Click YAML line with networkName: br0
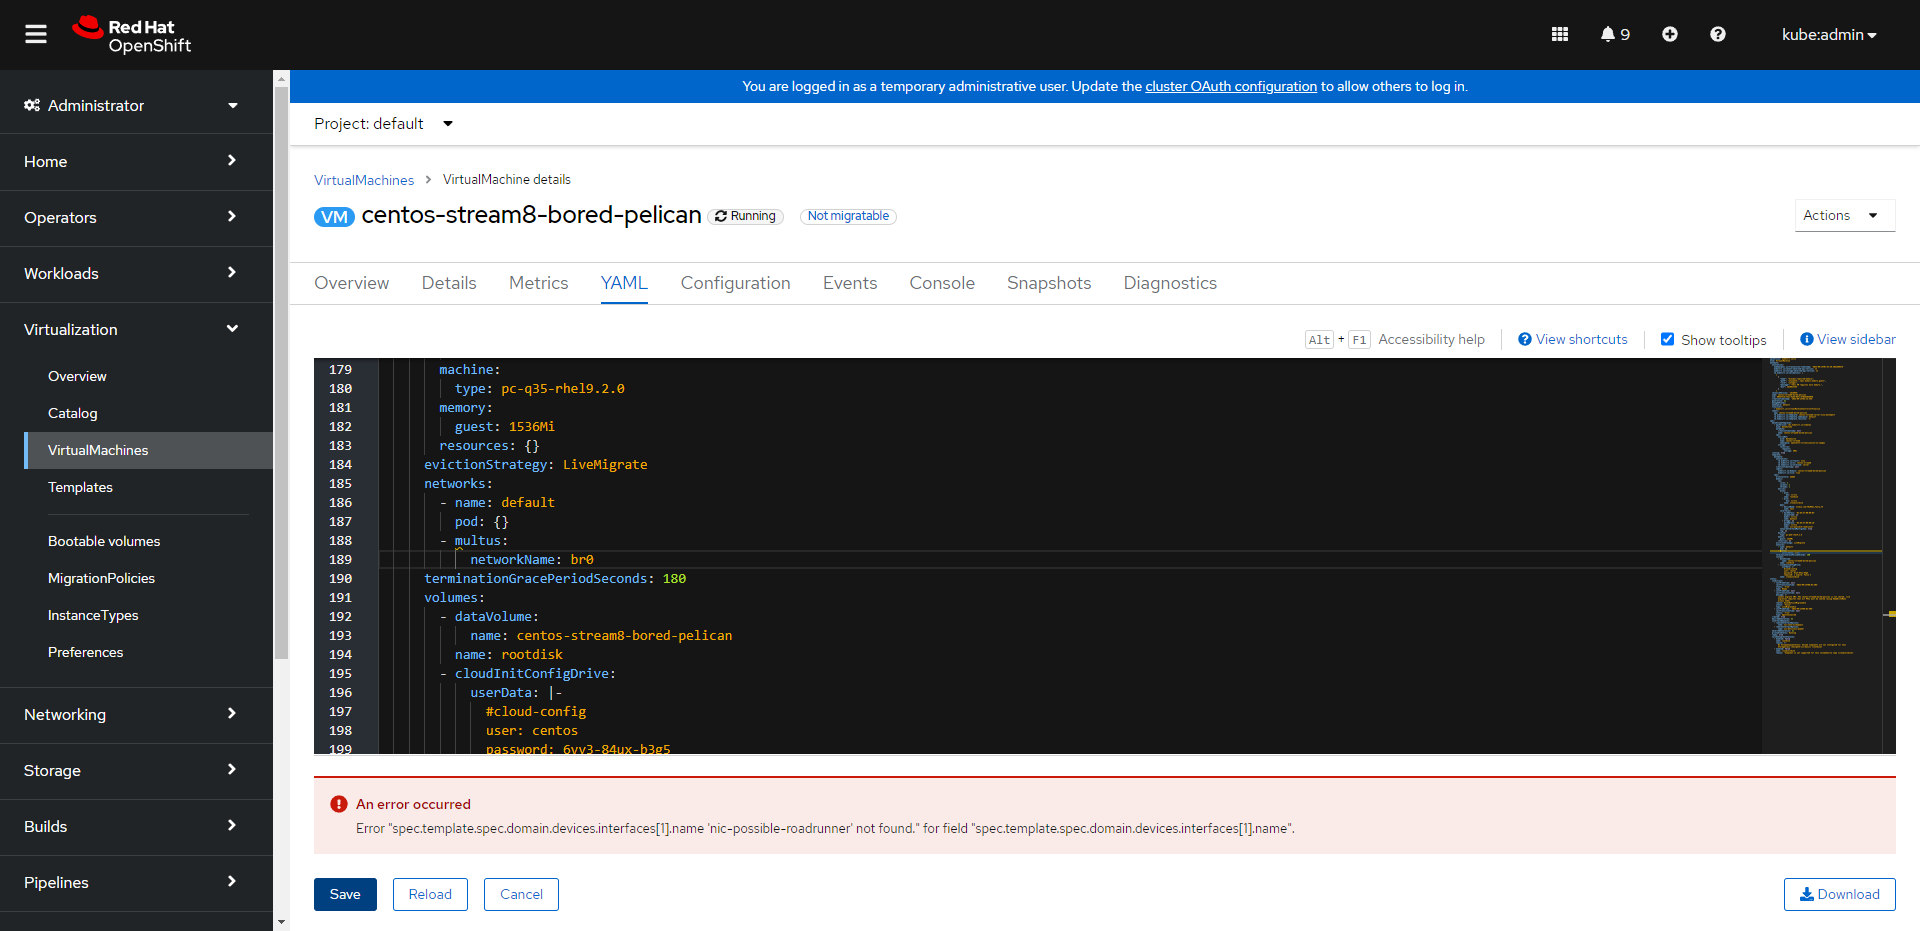The image size is (1920, 931). click(532, 560)
